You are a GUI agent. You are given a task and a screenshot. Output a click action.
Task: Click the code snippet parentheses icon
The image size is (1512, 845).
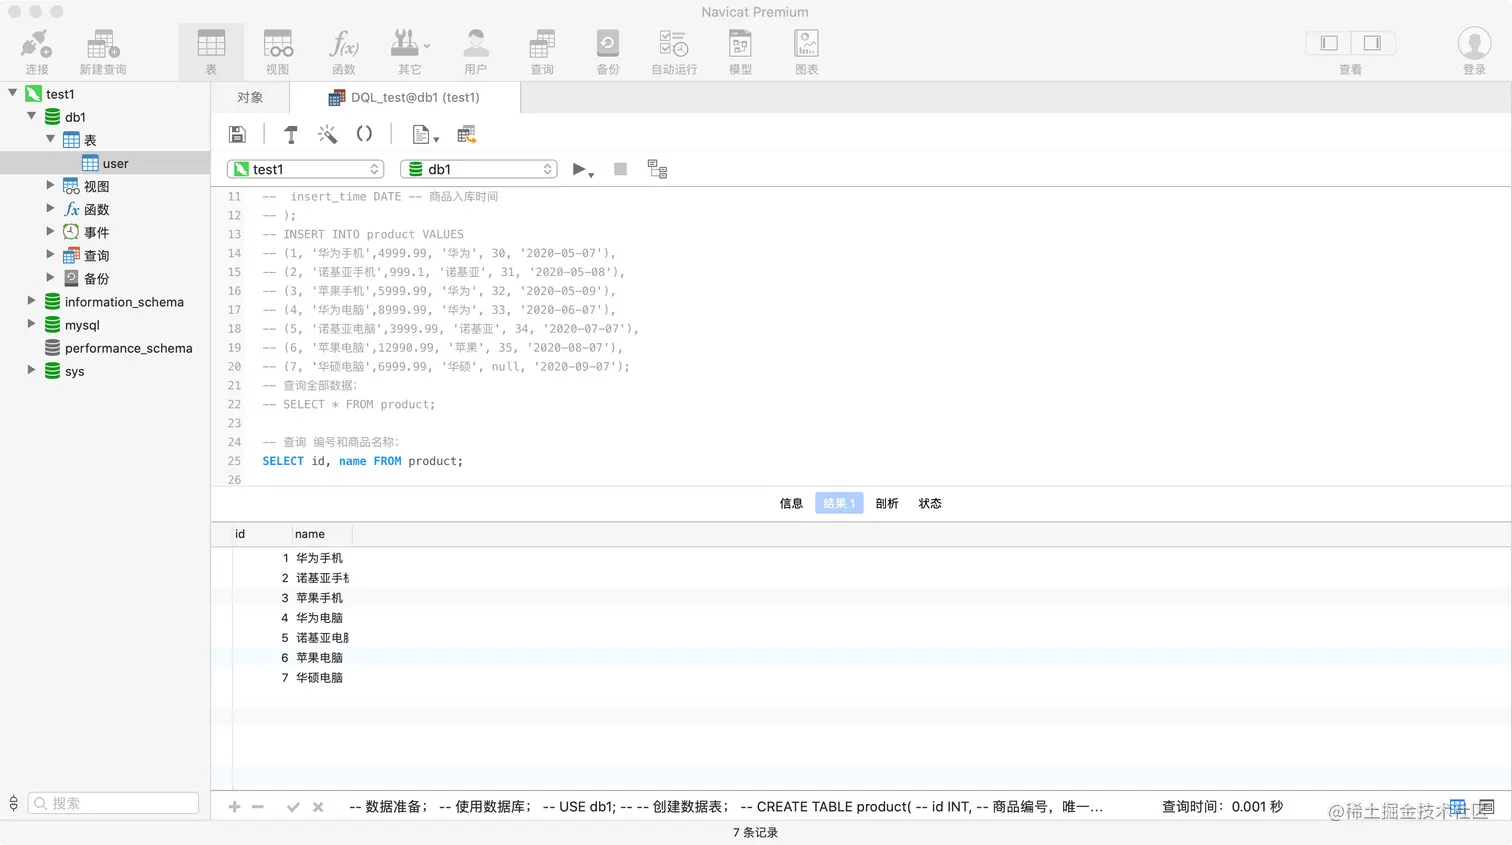[364, 134]
